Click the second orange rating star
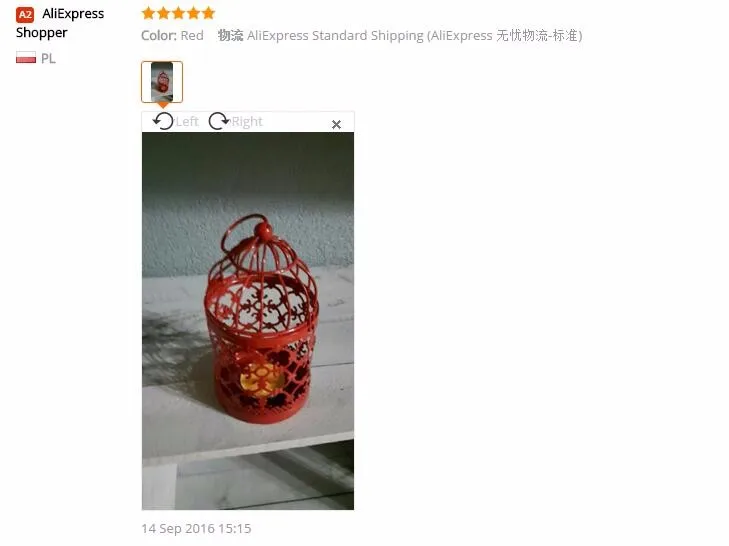The image size is (729, 546). [163, 13]
